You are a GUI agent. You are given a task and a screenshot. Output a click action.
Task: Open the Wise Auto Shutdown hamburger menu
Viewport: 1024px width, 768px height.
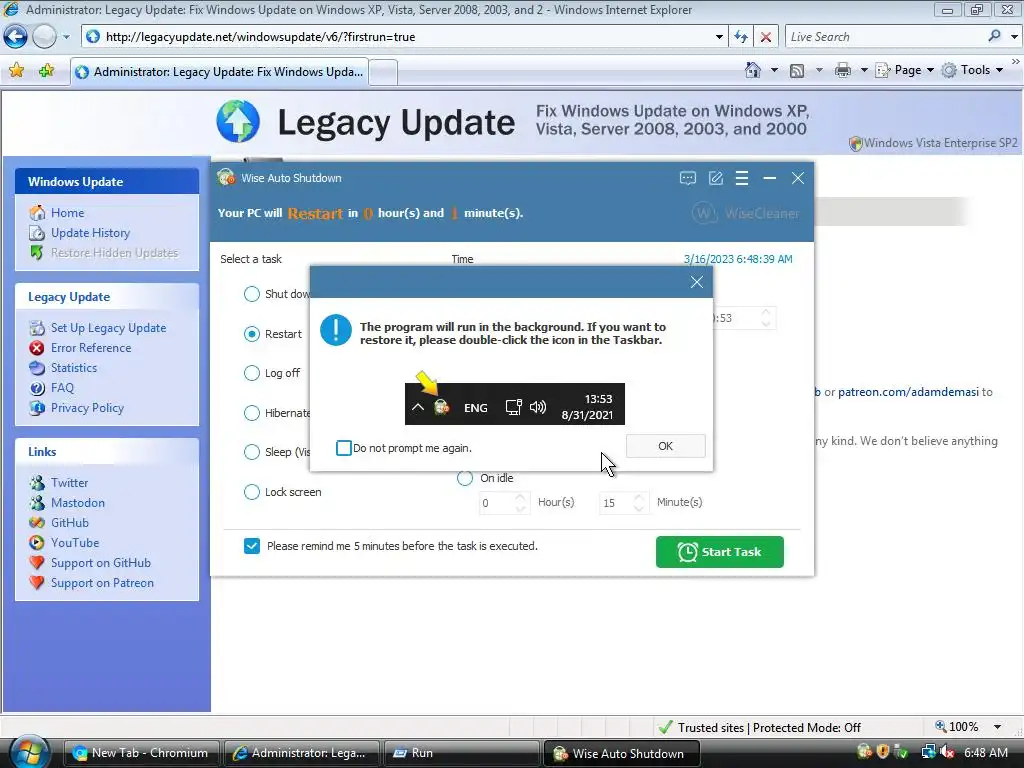[x=742, y=178]
